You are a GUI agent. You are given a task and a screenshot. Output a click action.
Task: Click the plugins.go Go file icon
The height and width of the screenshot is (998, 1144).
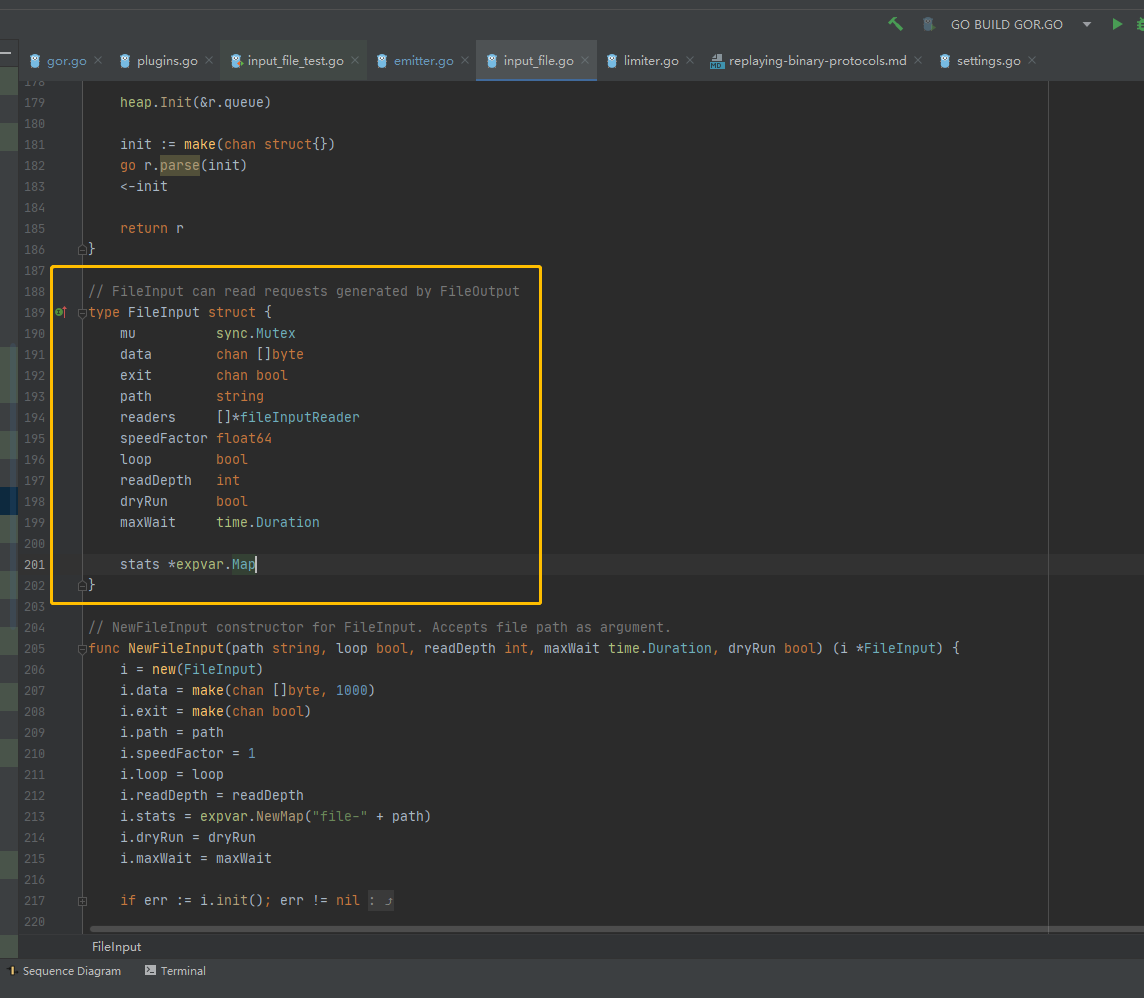(x=125, y=61)
